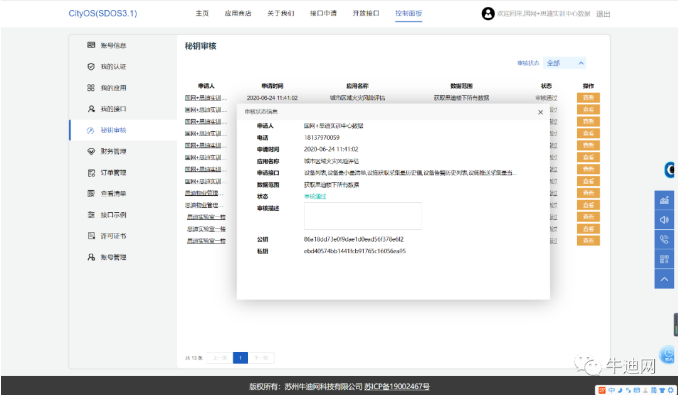This screenshot has height=395, width=680.
Task: Click the public key value 86e18dd73e0f9dae1d0eed56f378e642
Action: click(353, 239)
